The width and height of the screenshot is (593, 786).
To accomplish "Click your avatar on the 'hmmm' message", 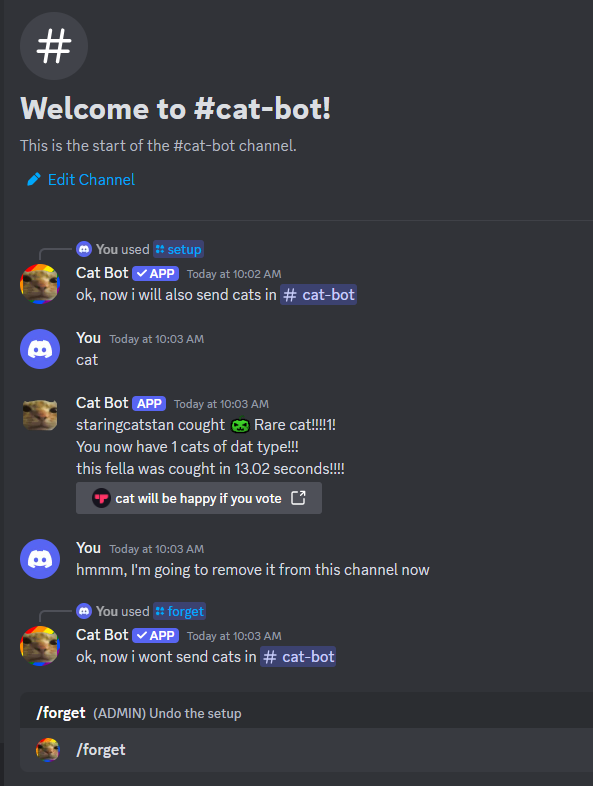I will [x=40, y=559].
